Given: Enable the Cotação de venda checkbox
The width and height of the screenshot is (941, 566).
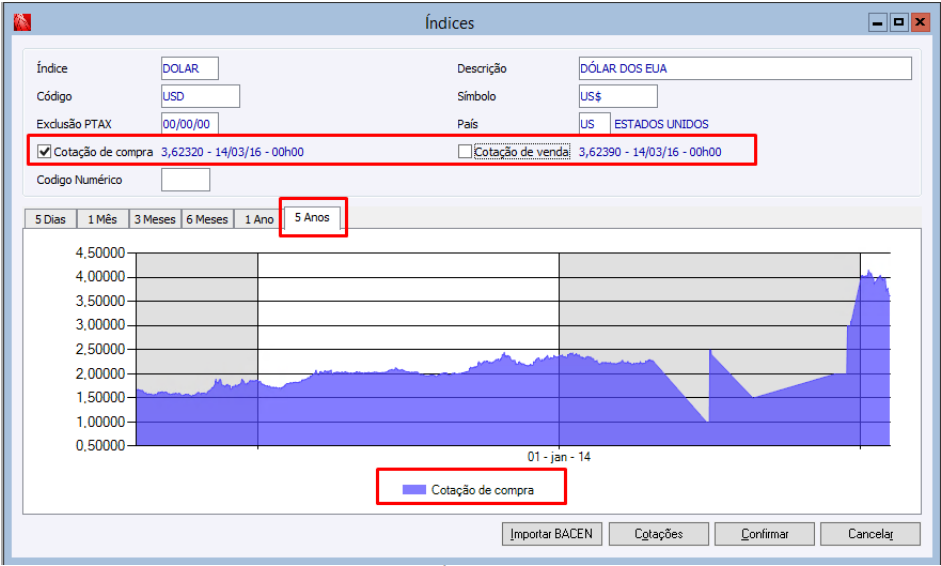Looking at the screenshot, I should pyautogui.click(x=464, y=152).
